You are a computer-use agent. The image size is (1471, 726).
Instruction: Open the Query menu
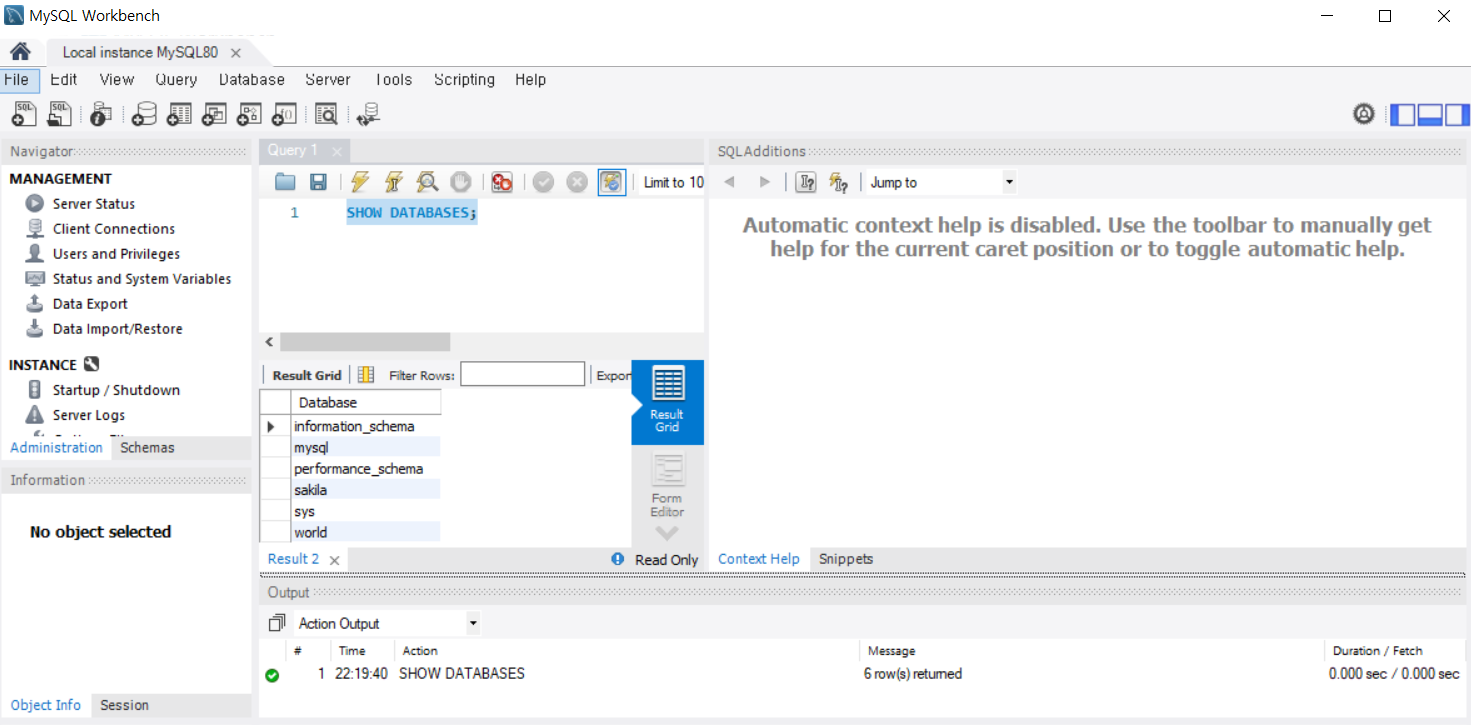click(x=176, y=80)
